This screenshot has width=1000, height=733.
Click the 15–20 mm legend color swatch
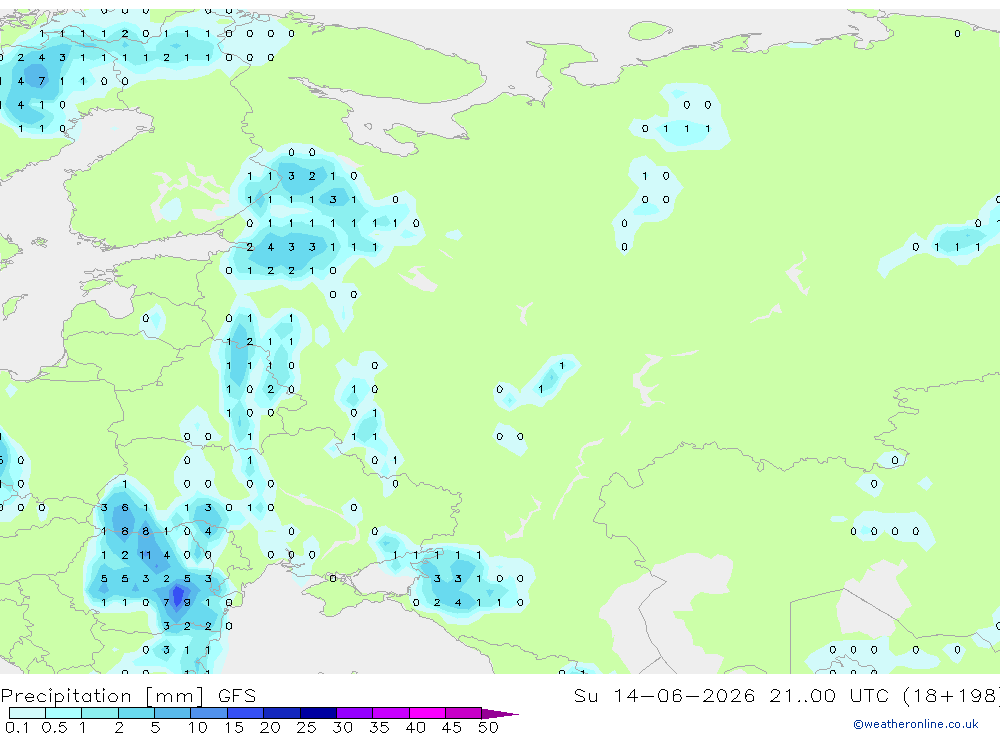[246, 713]
